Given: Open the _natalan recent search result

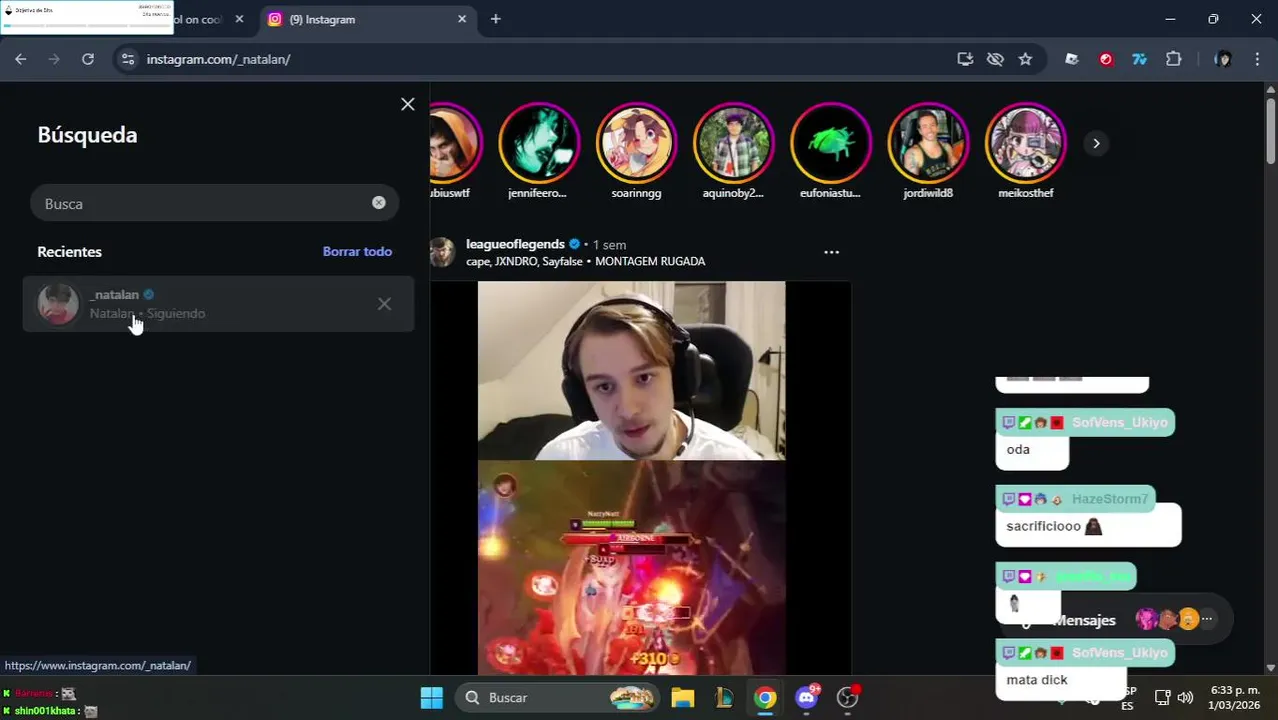Looking at the screenshot, I should (x=218, y=304).
